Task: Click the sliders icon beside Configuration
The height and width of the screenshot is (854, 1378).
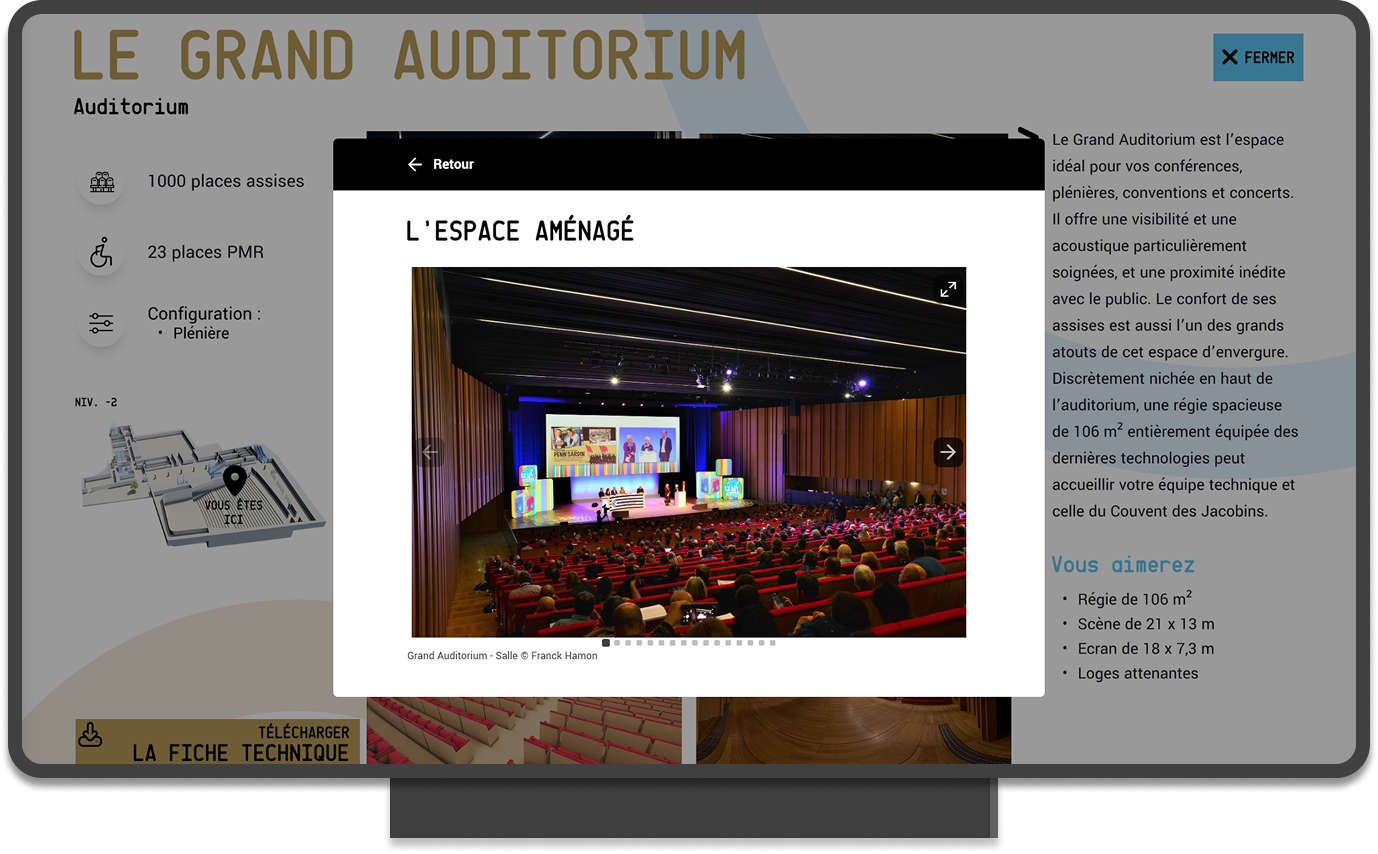Action: pyautogui.click(x=101, y=324)
